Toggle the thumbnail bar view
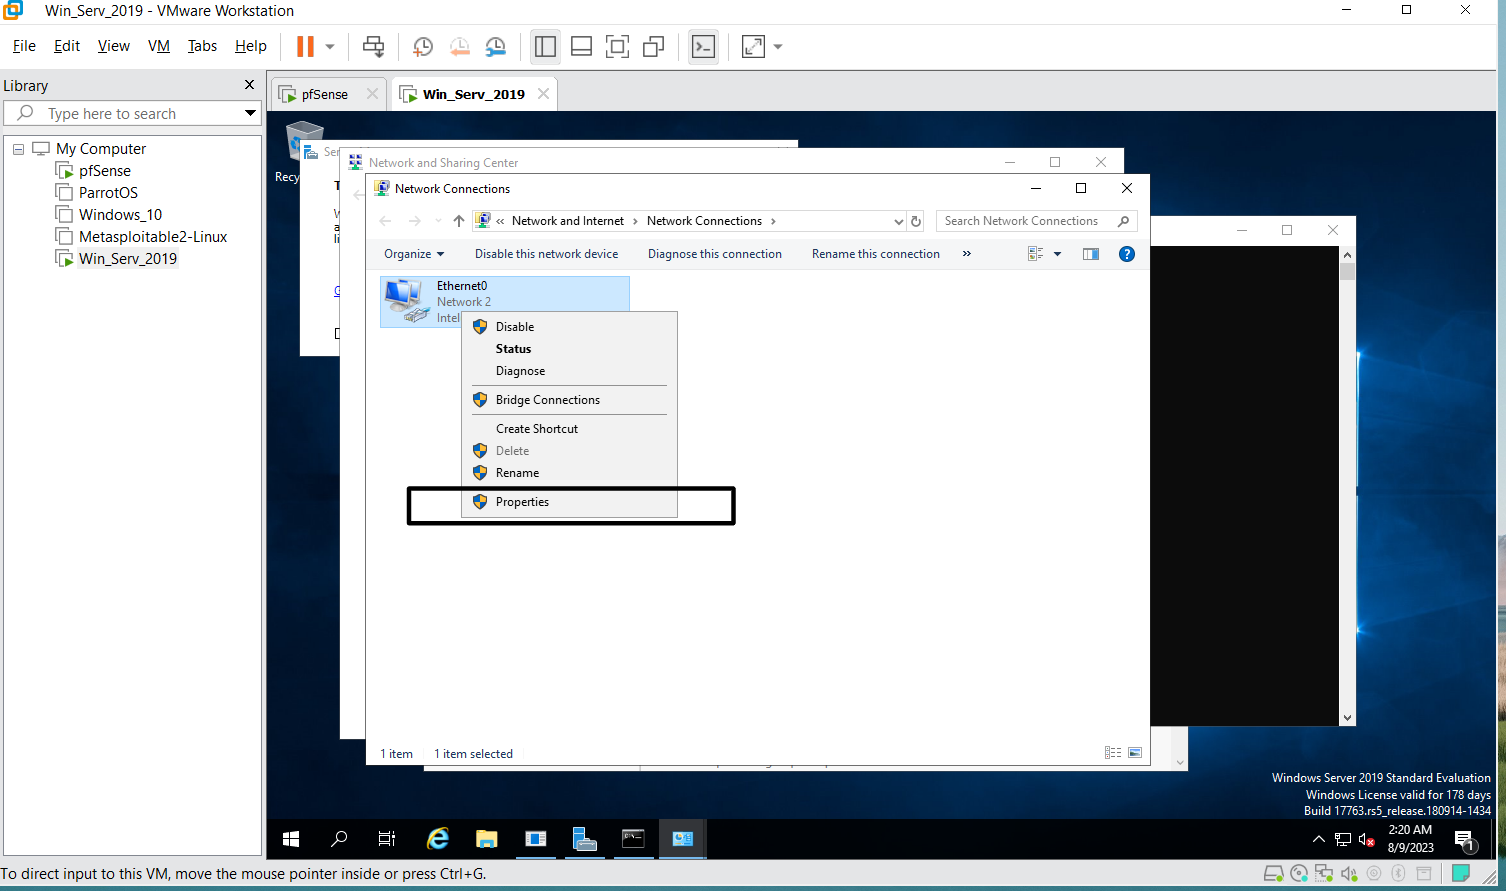 pos(581,46)
